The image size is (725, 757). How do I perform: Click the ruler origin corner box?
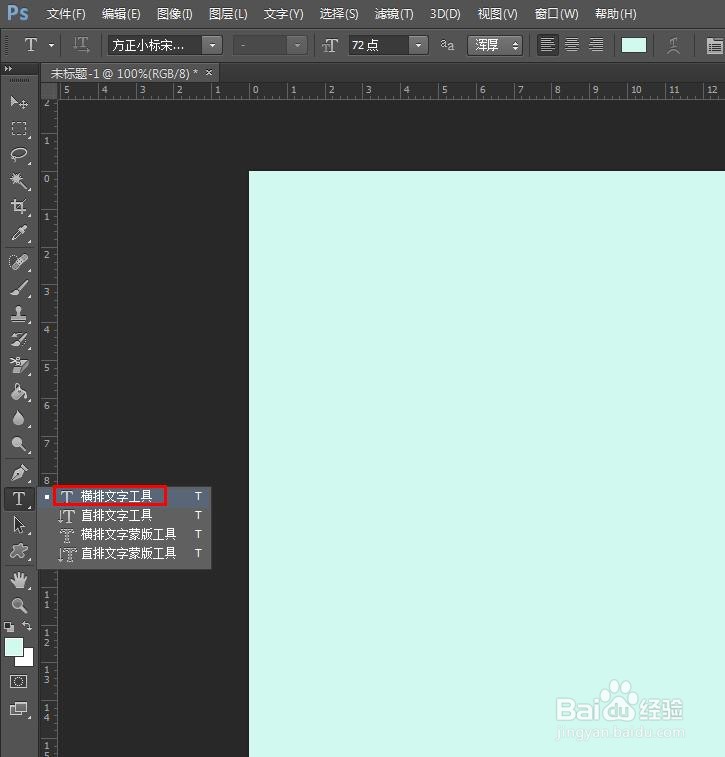click(x=49, y=91)
